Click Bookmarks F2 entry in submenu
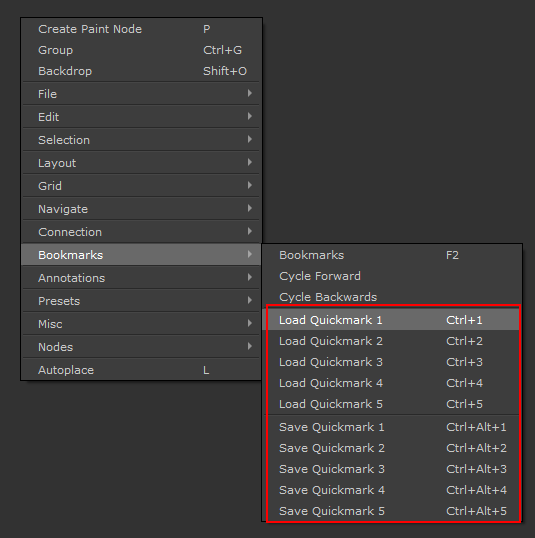The height and width of the screenshot is (538, 535). coord(392,255)
